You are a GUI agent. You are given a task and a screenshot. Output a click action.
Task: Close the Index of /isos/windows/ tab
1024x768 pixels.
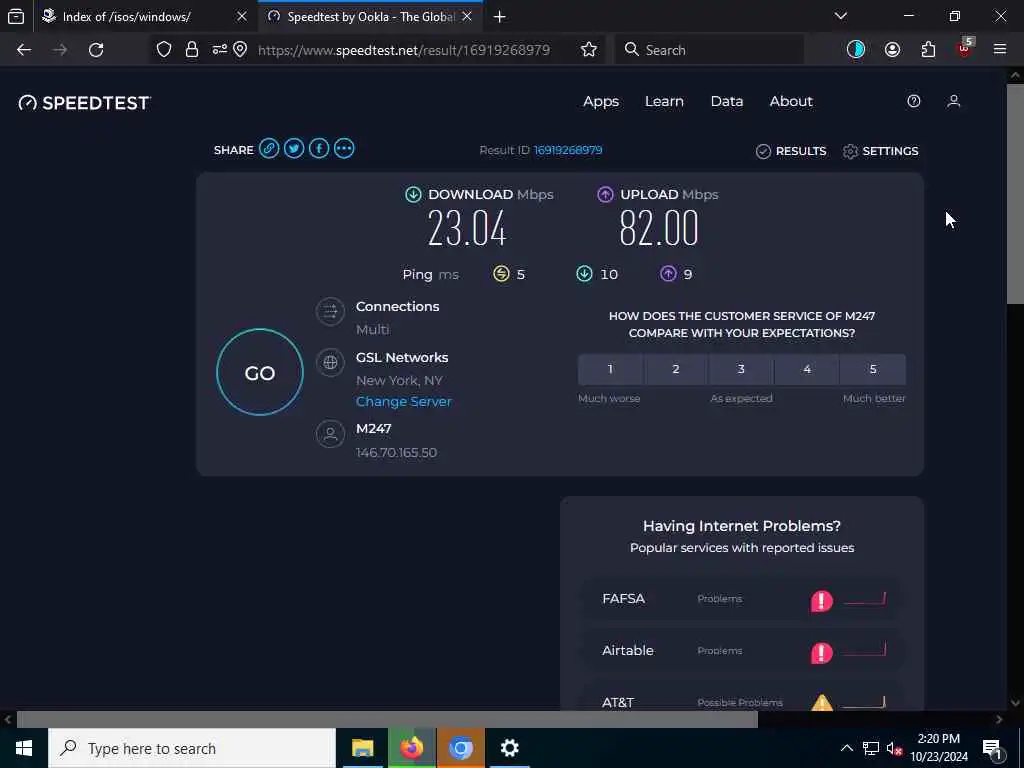pos(242,16)
